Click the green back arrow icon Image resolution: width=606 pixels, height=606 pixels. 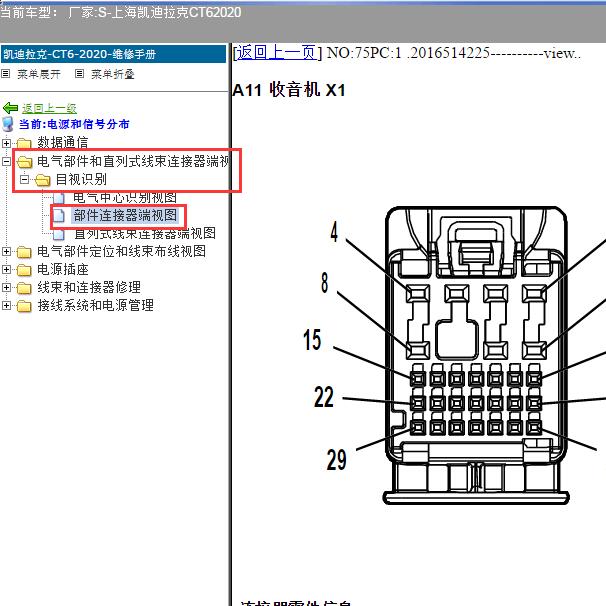click(10, 108)
